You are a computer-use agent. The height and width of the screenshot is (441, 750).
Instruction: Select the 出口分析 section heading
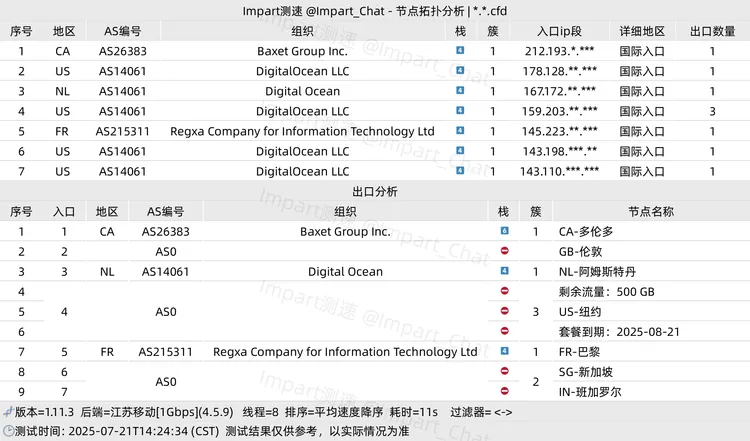point(375,191)
